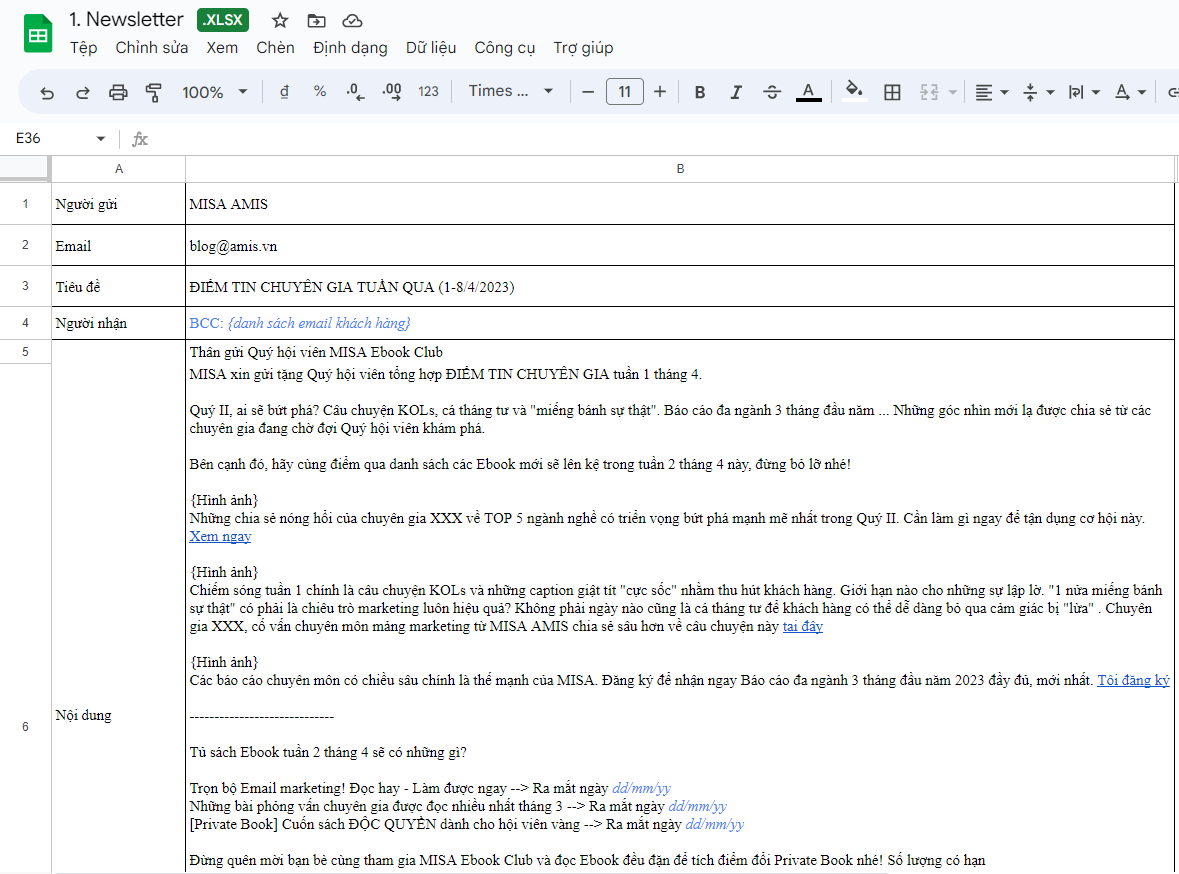Toggle strikethrough formatting
Image resolution: width=1179 pixels, height=874 pixels.
pyautogui.click(x=771, y=92)
